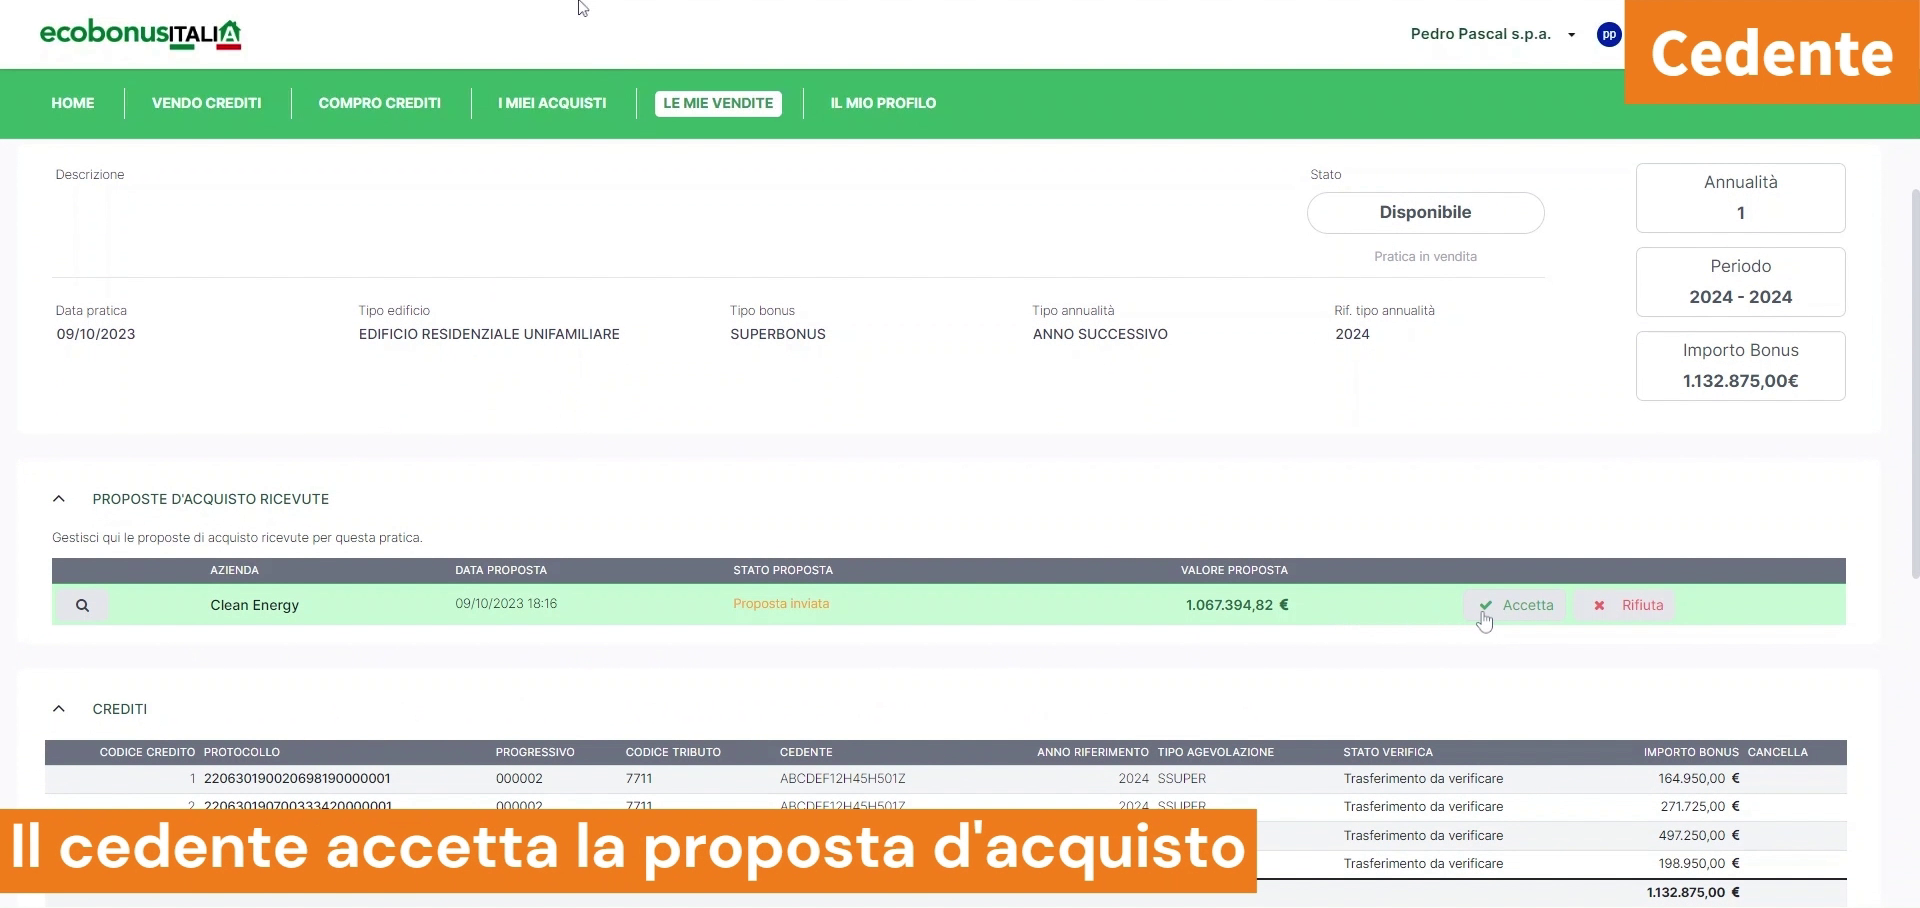Go to the Home menu item
The width and height of the screenshot is (1920, 908).
click(x=73, y=103)
